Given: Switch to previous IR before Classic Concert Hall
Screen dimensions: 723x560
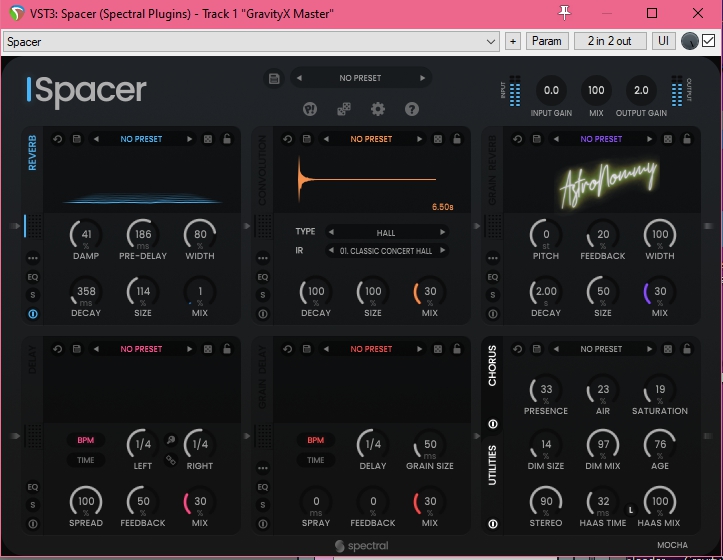Looking at the screenshot, I should (331, 250).
